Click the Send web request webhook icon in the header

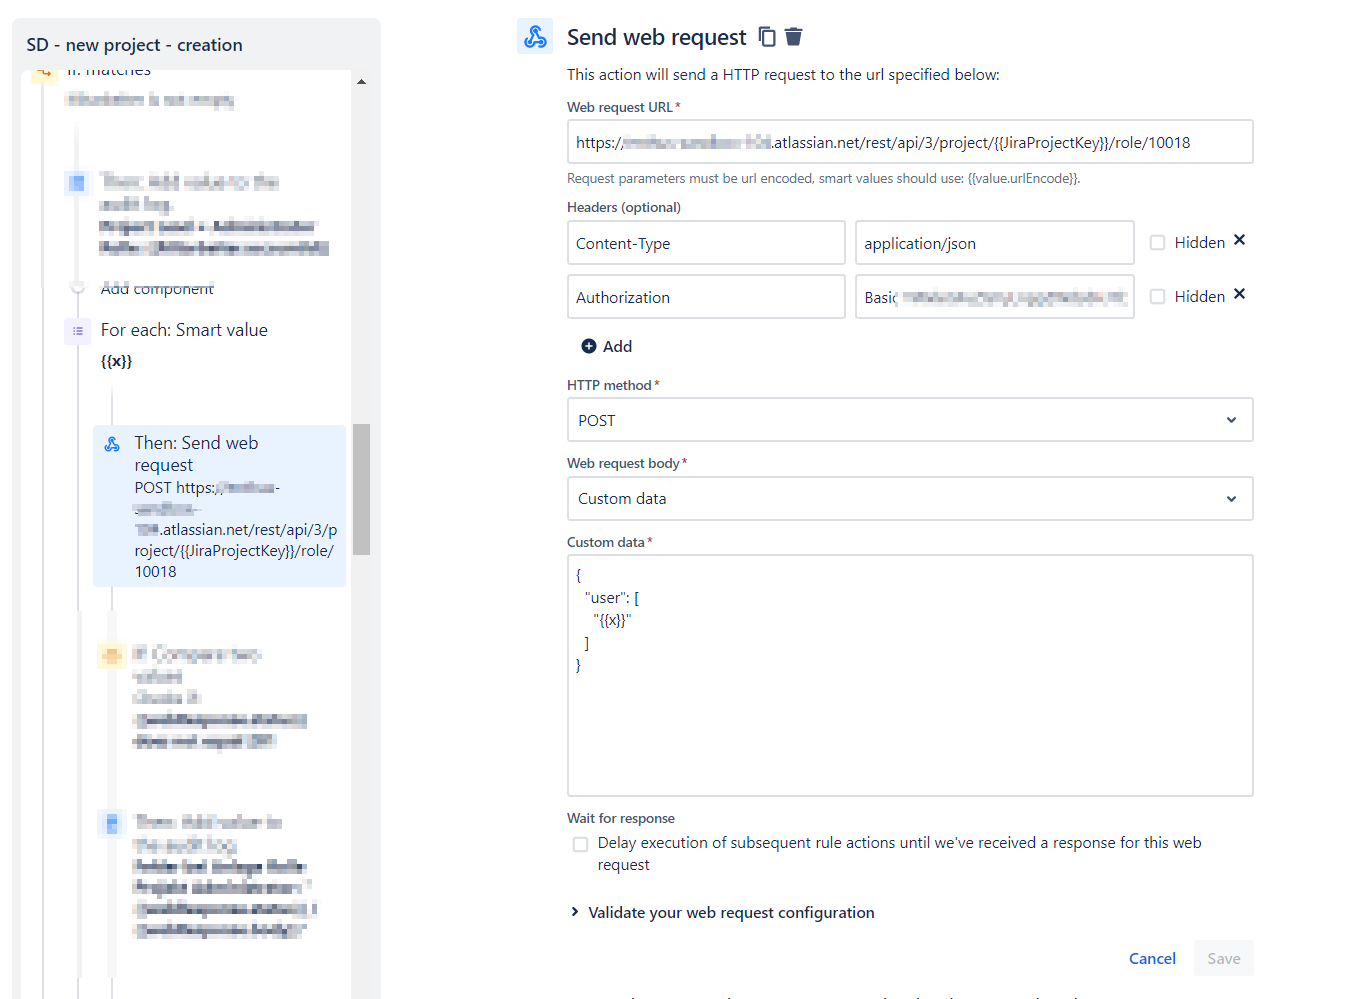coord(535,37)
